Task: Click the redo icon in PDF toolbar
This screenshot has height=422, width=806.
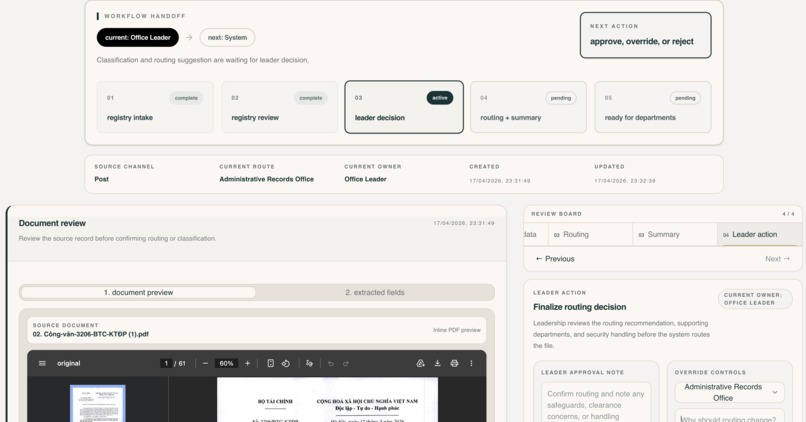Action: tap(346, 363)
